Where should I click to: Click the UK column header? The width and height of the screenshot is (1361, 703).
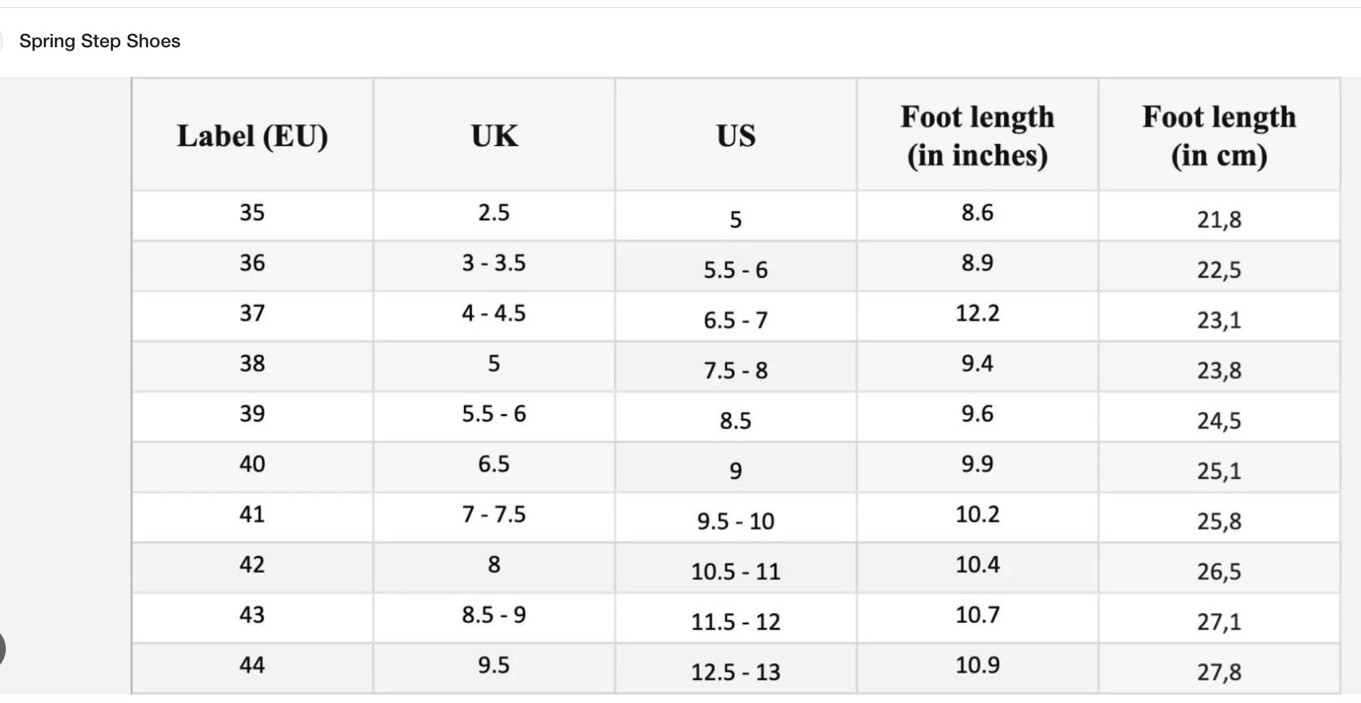coord(494,135)
